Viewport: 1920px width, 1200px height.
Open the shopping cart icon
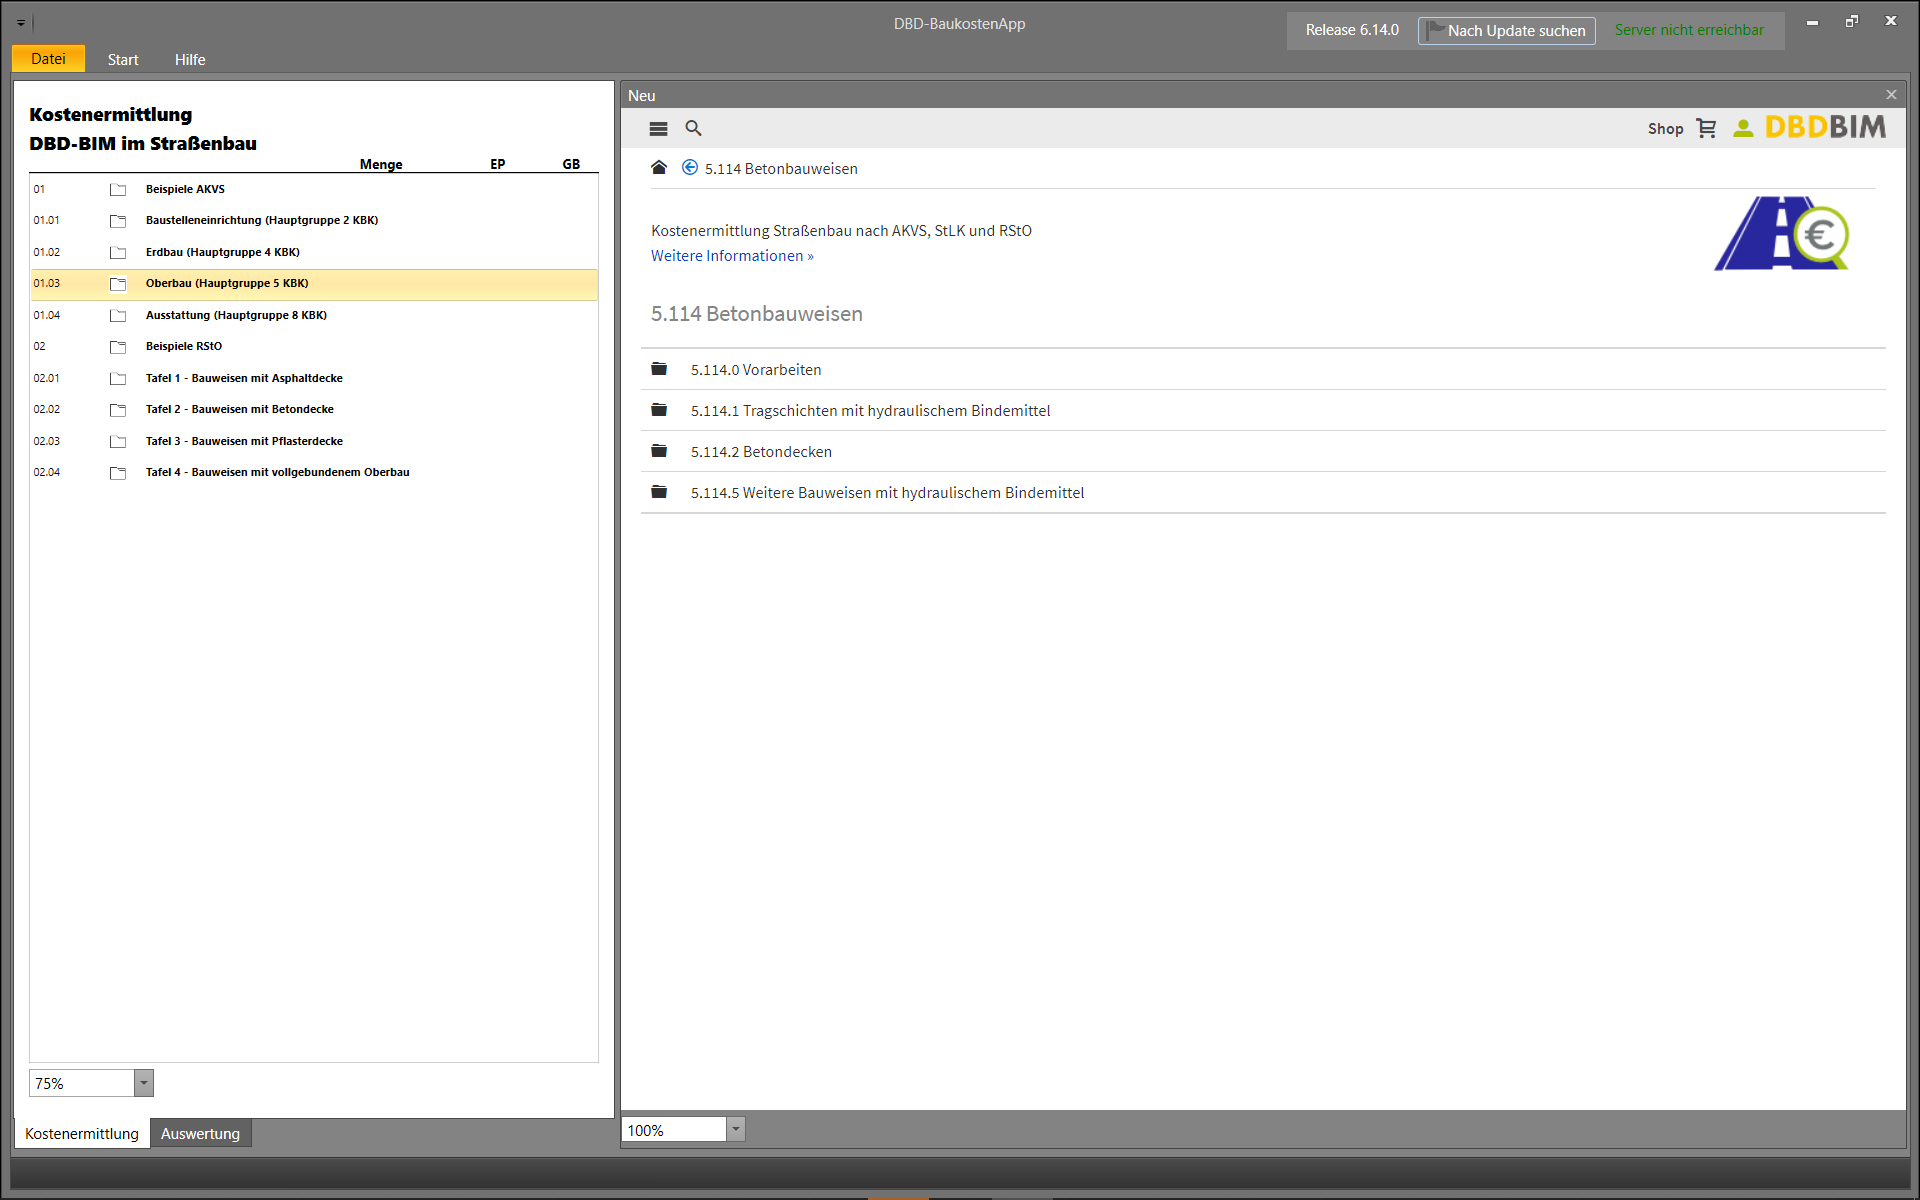click(1706, 128)
